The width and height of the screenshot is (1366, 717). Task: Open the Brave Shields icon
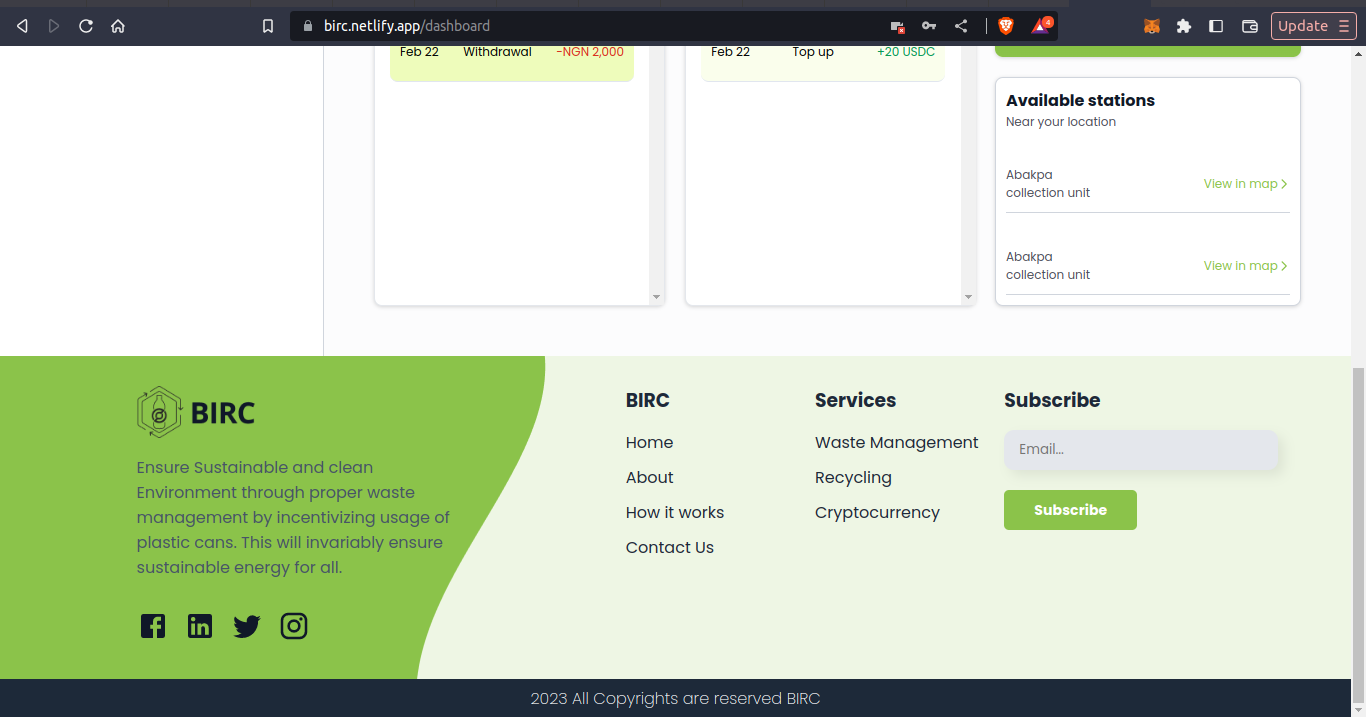click(x=1005, y=25)
